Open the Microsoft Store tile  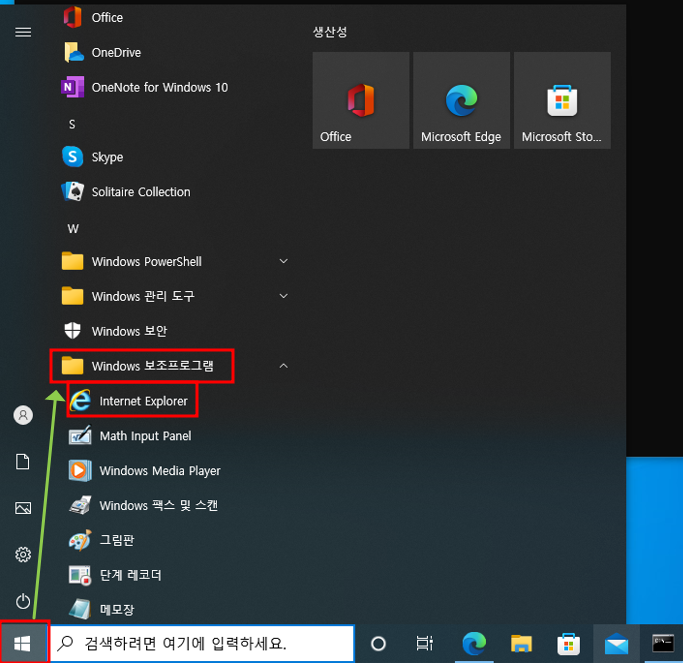coord(562,101)
